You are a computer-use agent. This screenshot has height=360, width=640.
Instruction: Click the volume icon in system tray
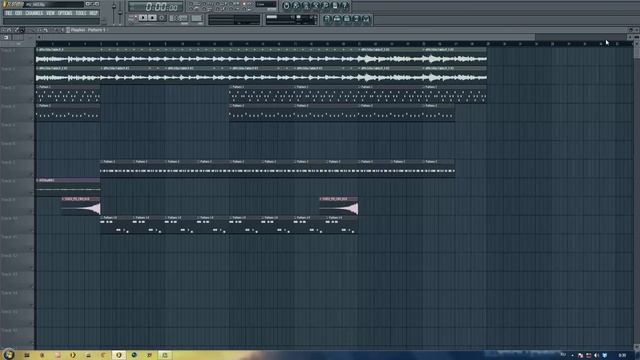pyautogui.click(x=596, y=356)
